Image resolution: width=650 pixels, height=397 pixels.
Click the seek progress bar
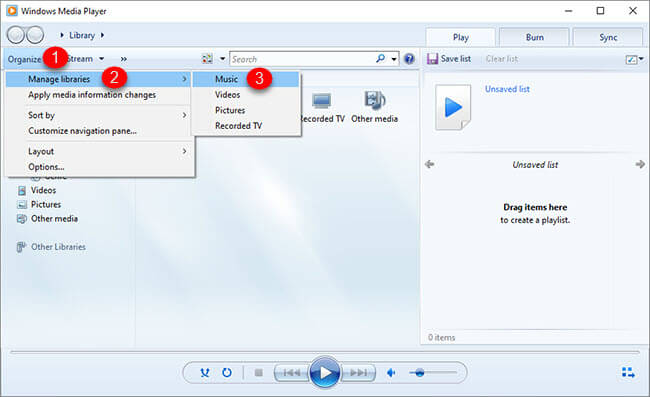pos(325,352)
